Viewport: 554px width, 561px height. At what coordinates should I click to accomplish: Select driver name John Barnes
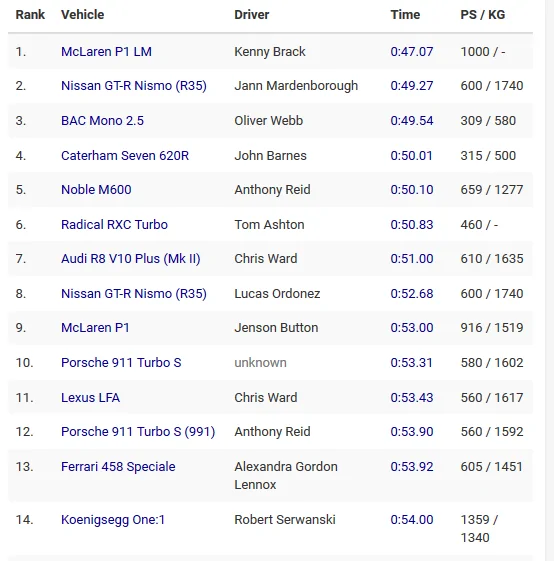point(271,156)
